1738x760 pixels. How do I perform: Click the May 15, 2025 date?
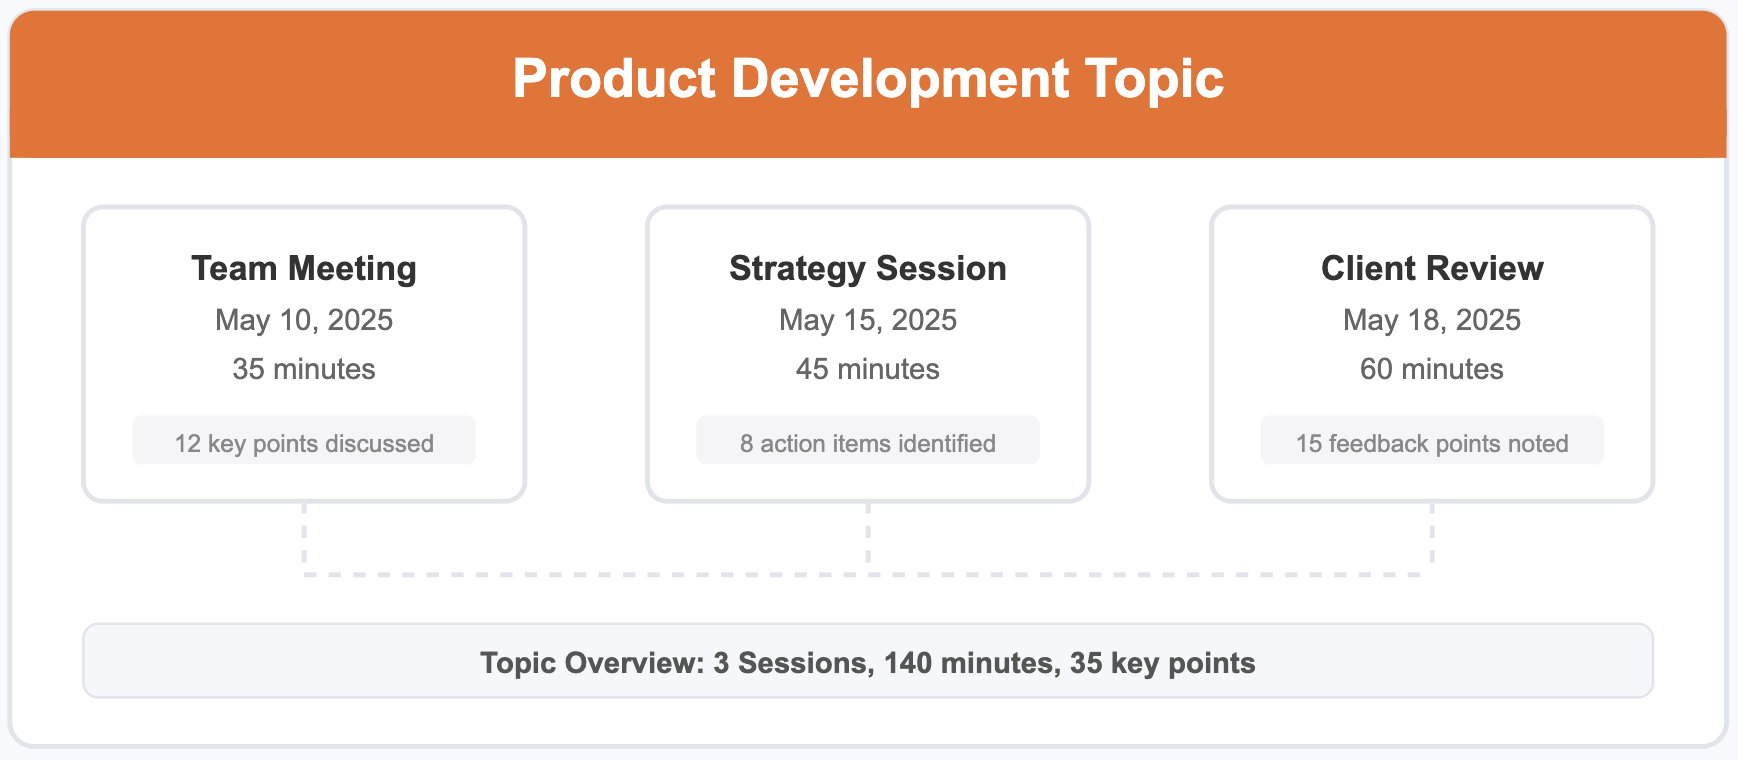[868, 320]
